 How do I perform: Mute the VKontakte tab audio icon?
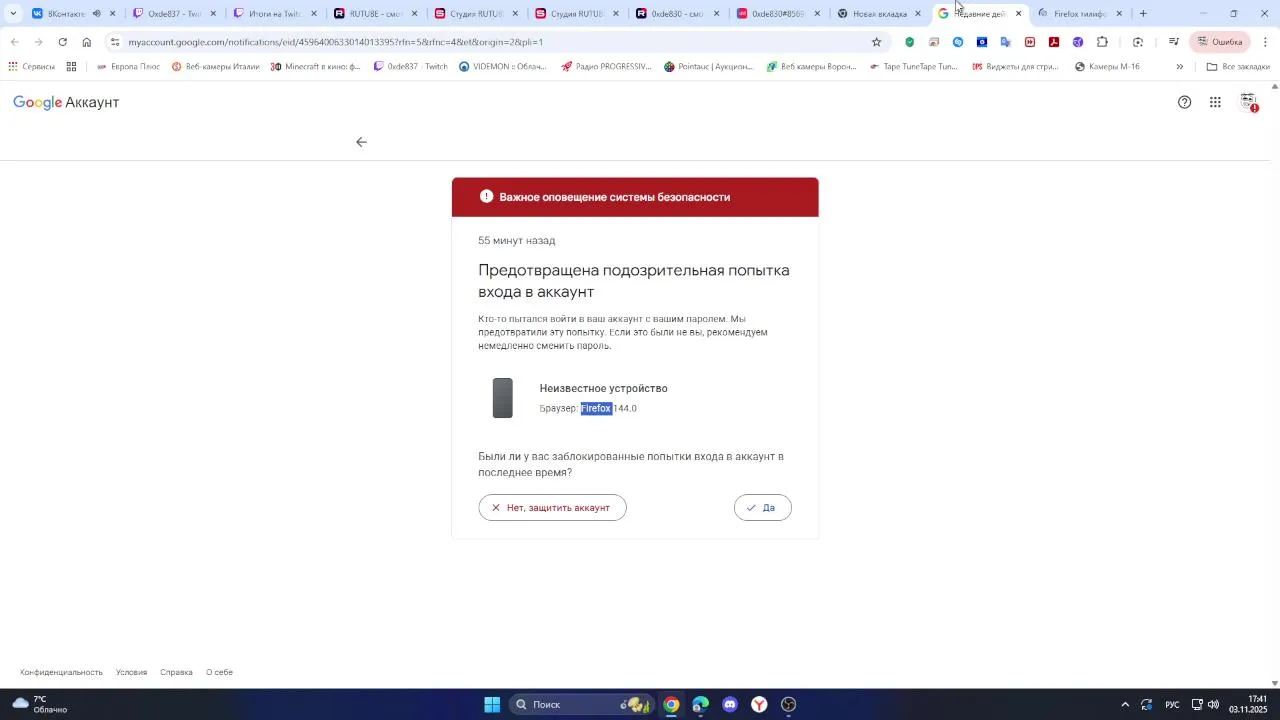tap(96, 14)
